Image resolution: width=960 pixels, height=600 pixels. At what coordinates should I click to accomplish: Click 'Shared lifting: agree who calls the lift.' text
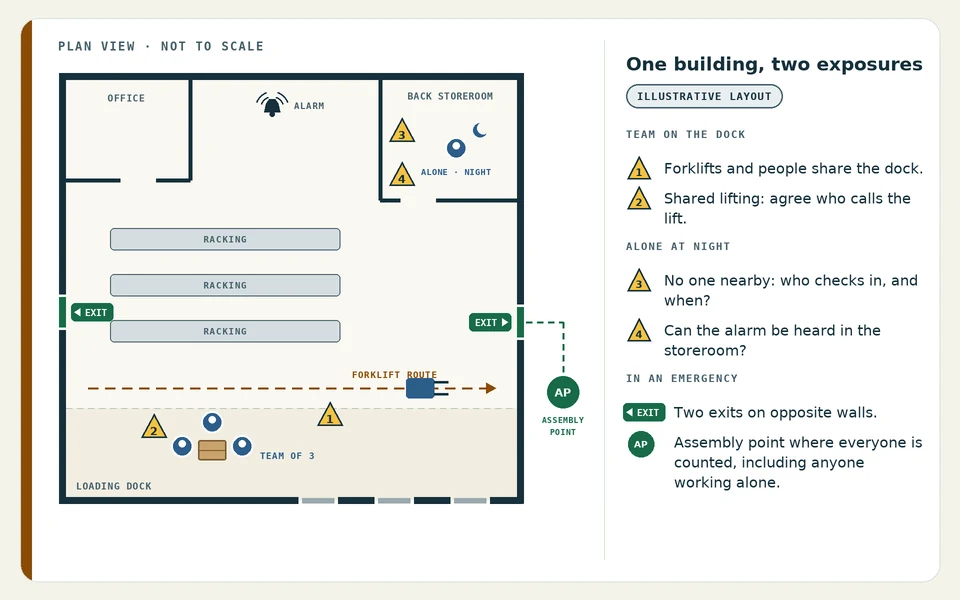tap(787, 208)
